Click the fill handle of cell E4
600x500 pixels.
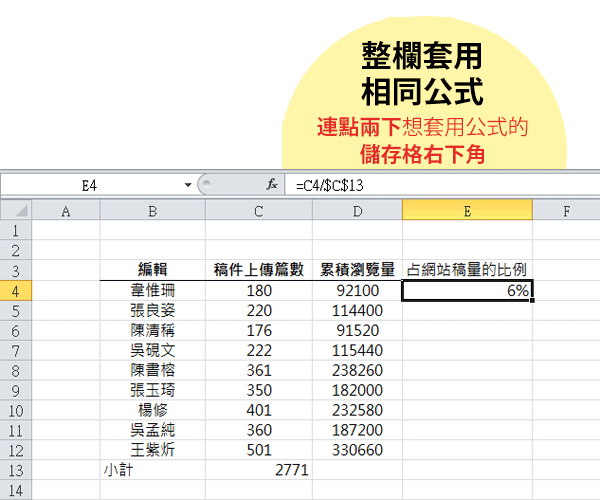pyautogui.click(x=532, y=300)
